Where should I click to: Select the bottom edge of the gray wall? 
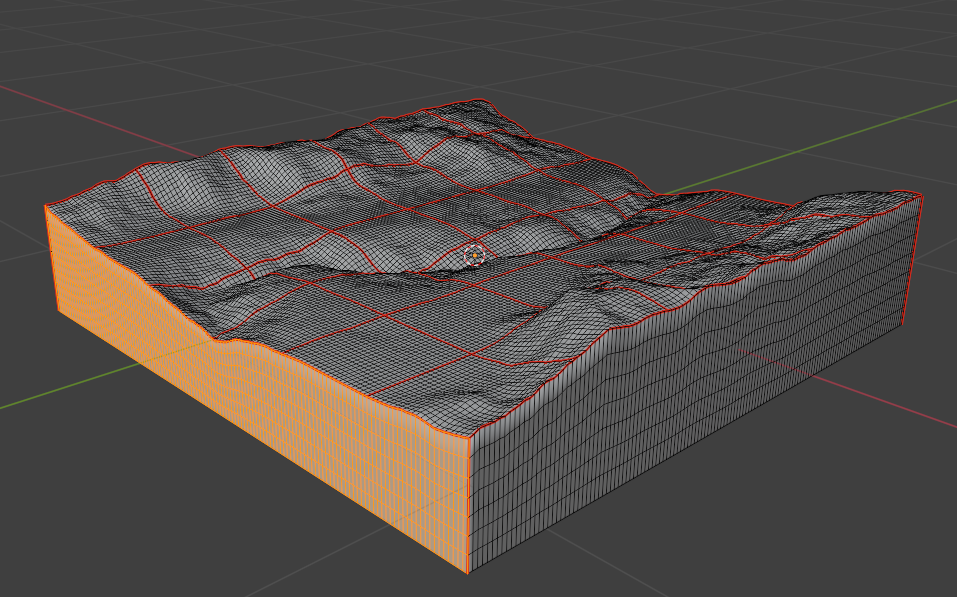(x=700, y=441)
